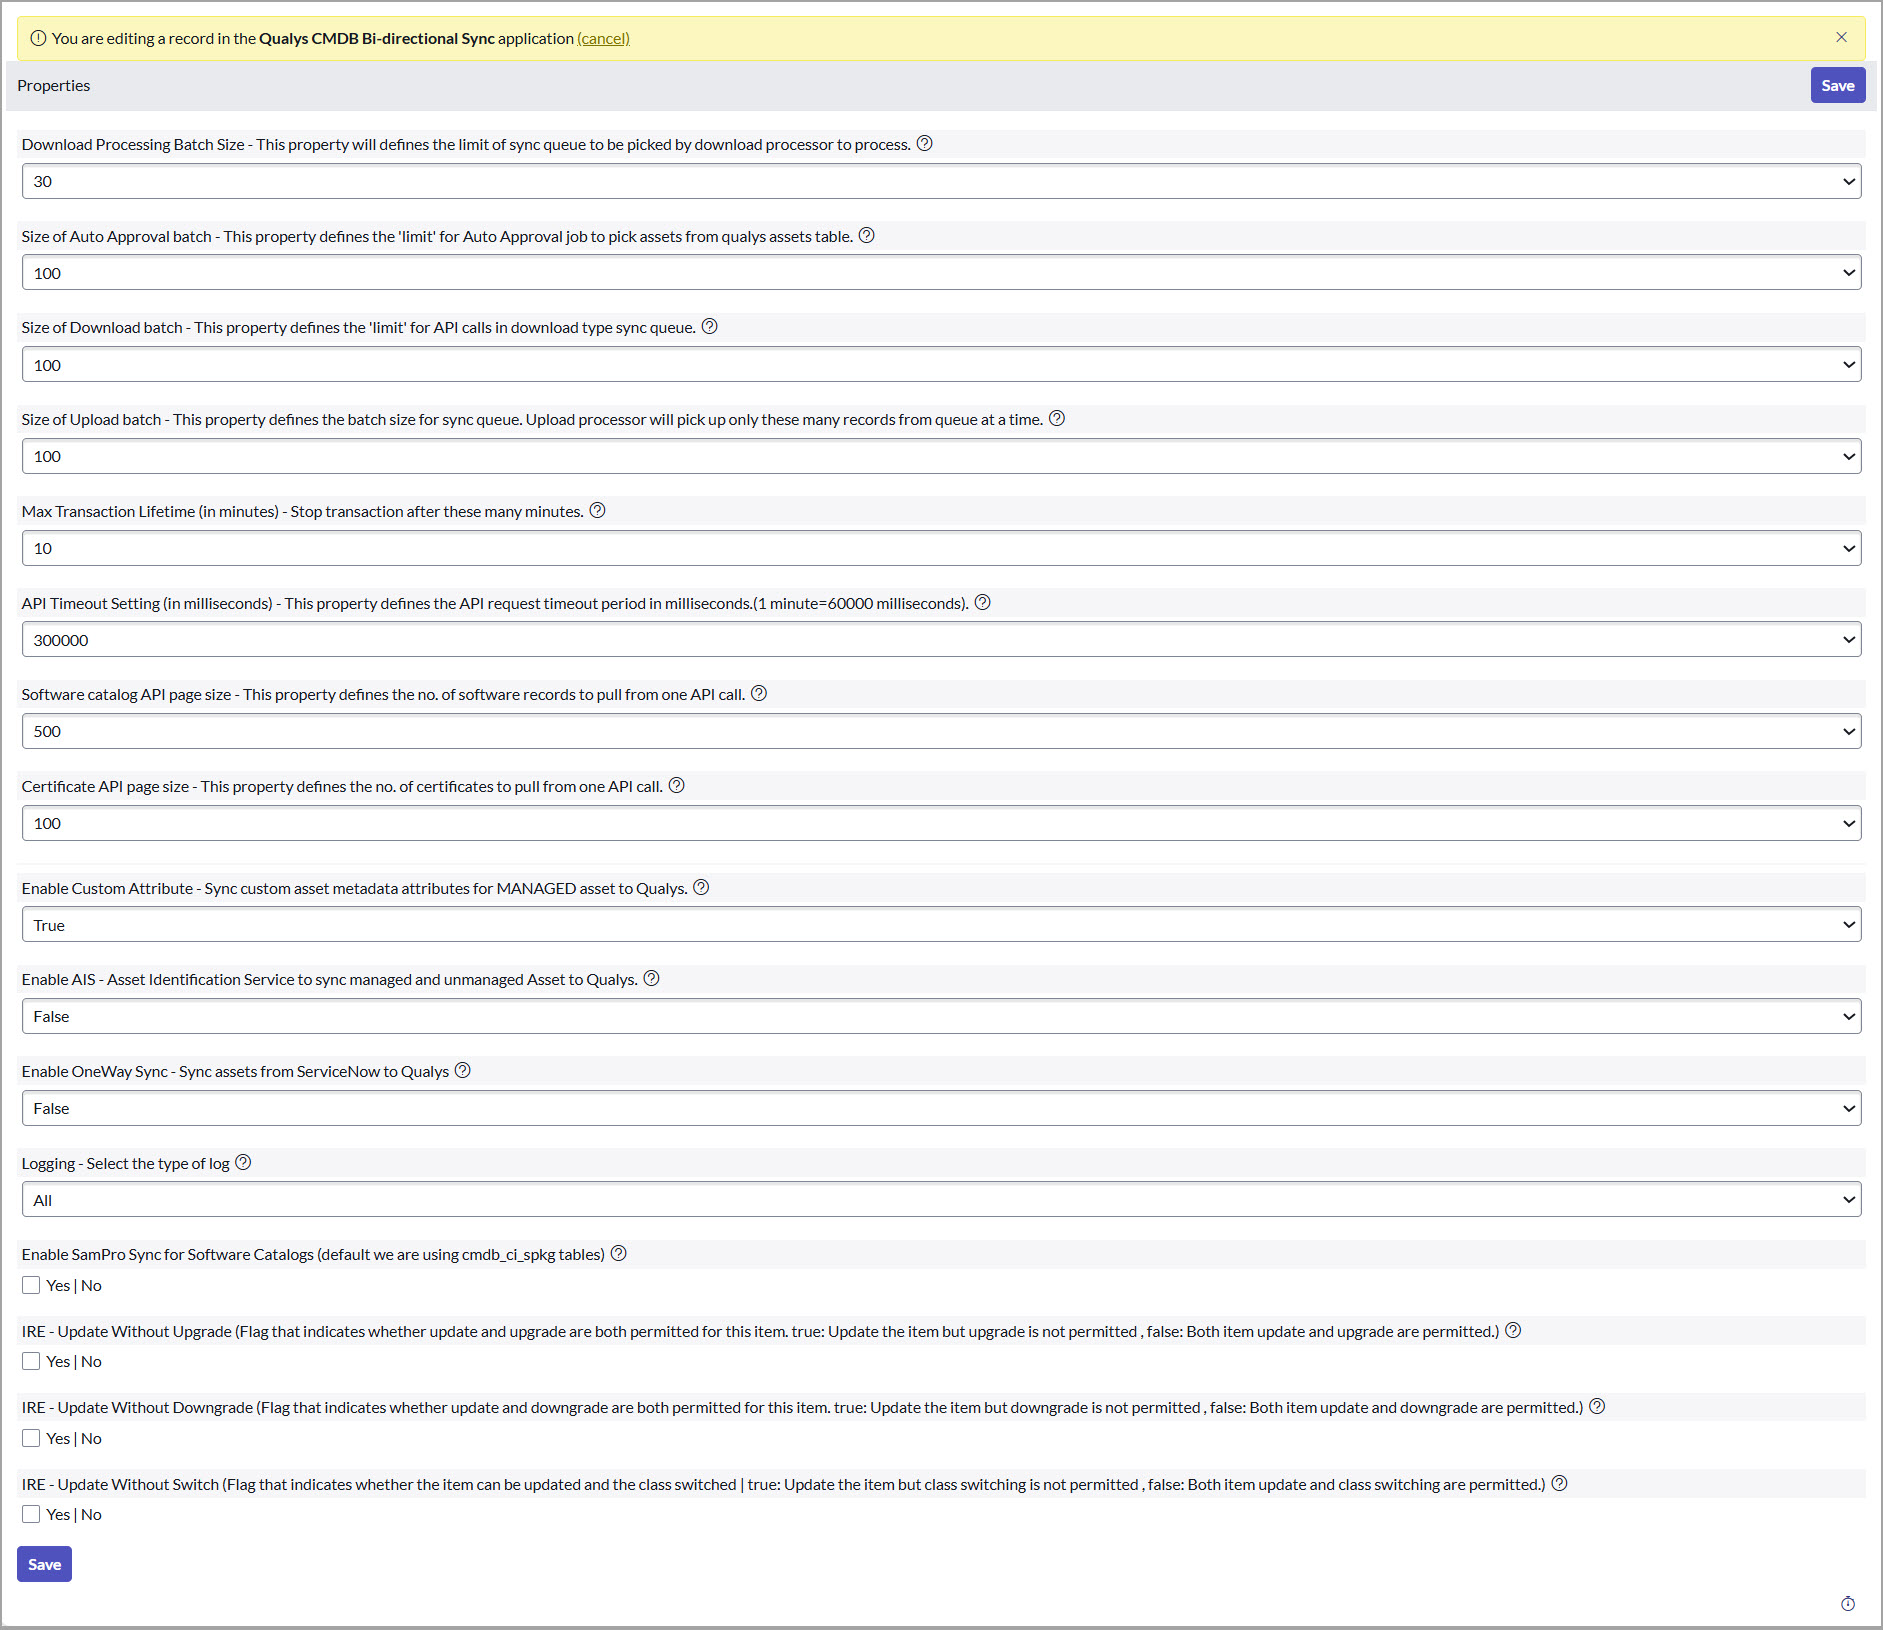Viewport: 1883px width, 1630px height.
Task: Open Software catalog API page size dropdown
Action: point(941,731)
